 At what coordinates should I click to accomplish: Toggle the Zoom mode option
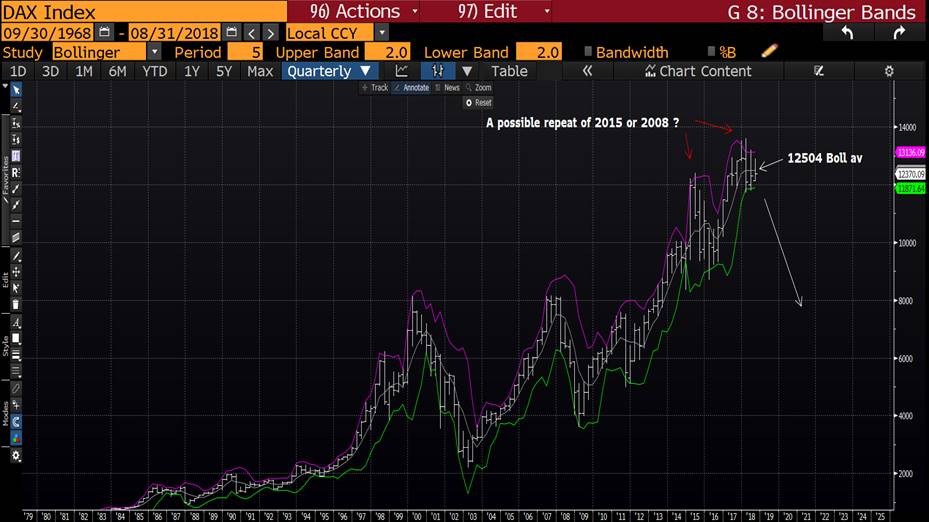pyautogui.click(x=479, y=88)
